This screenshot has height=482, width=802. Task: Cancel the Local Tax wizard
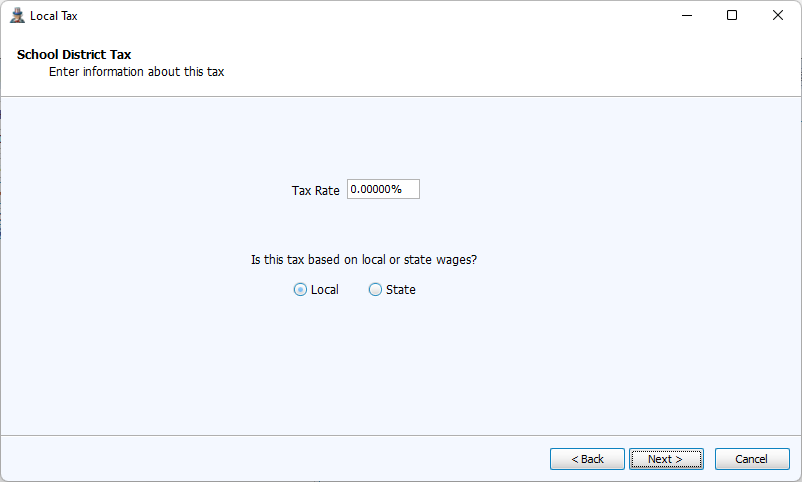coord(752,459)
